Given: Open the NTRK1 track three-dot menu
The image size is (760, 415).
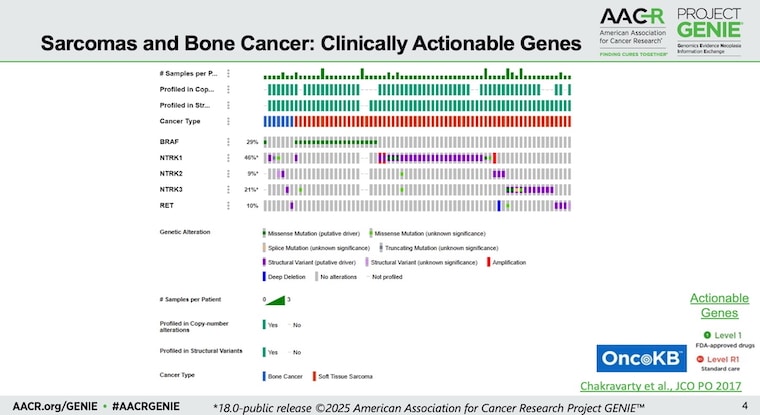Looking at the screenshot, I should pos(229,158).
